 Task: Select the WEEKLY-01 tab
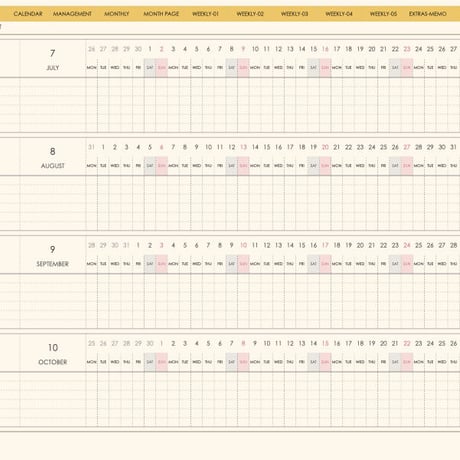tap(205, 14)
